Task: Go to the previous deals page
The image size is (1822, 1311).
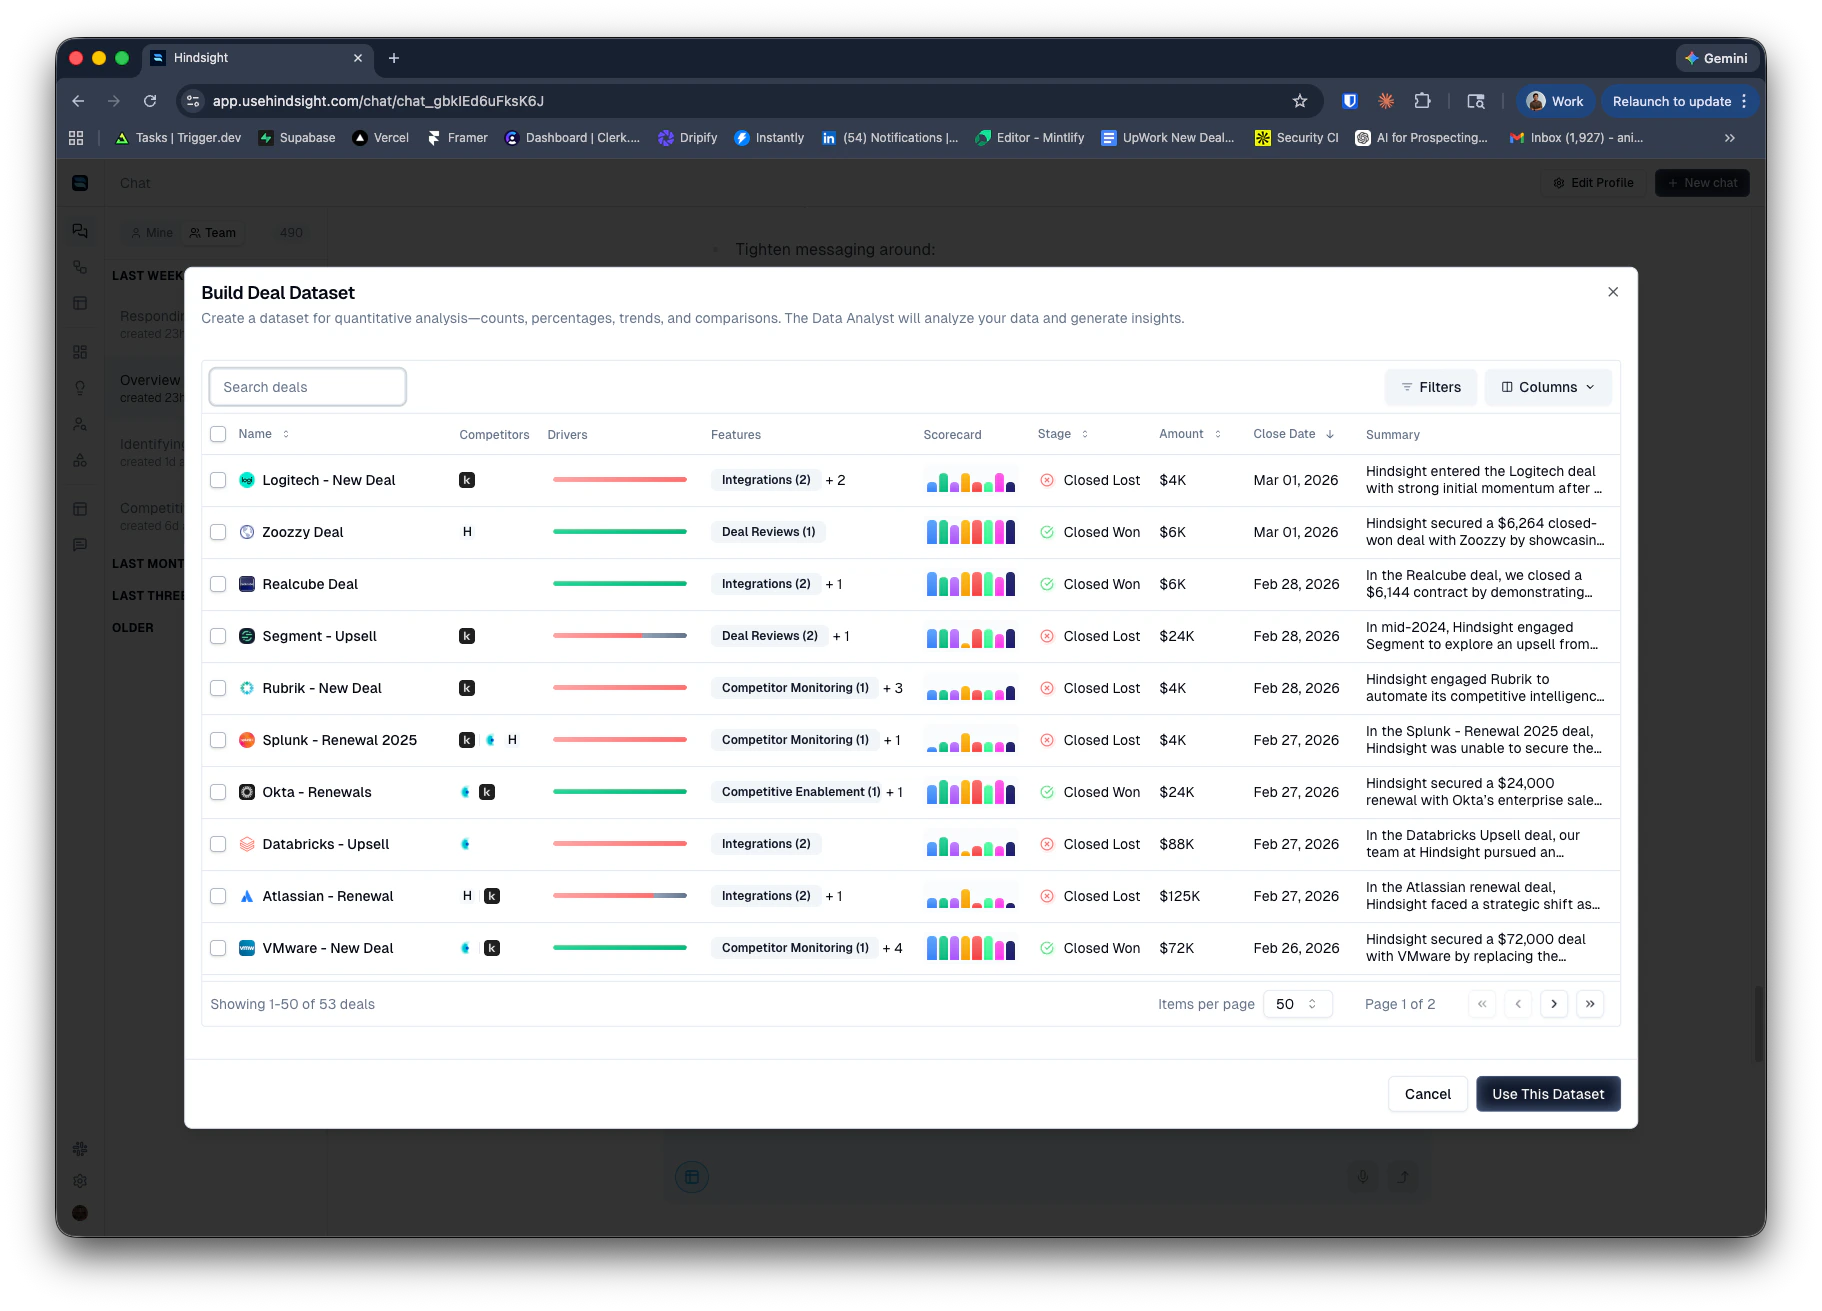Action: click(x=1517, y=1004)
